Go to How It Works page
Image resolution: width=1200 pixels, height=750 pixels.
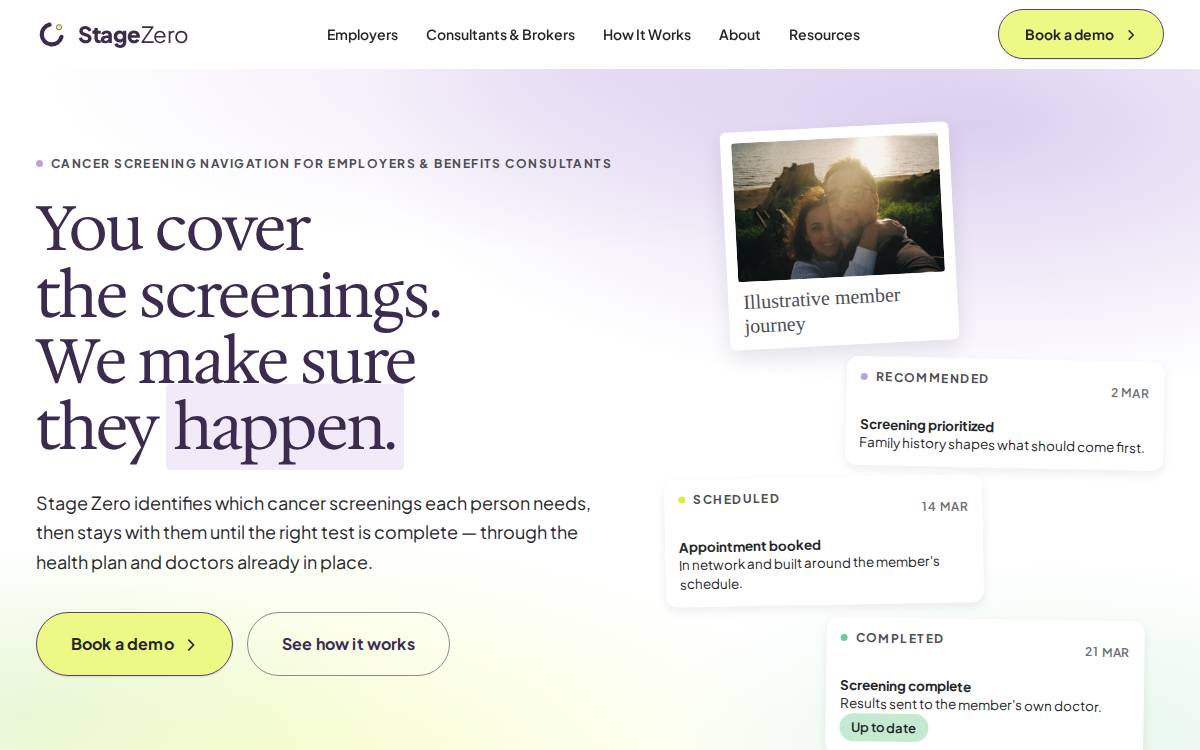pyautogui.click(x=647, y=35)
